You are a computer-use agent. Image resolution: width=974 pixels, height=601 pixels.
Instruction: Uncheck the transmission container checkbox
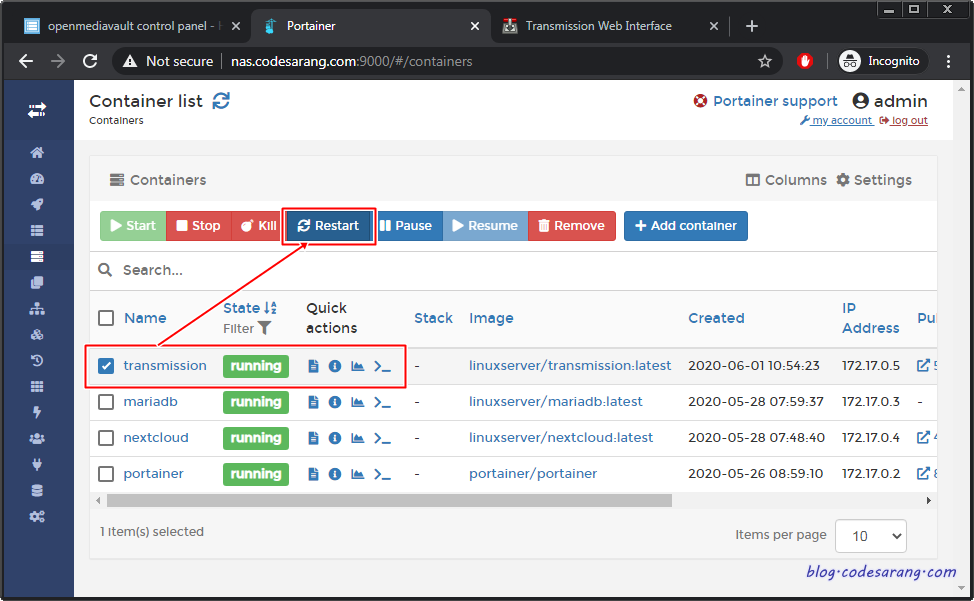106,366
